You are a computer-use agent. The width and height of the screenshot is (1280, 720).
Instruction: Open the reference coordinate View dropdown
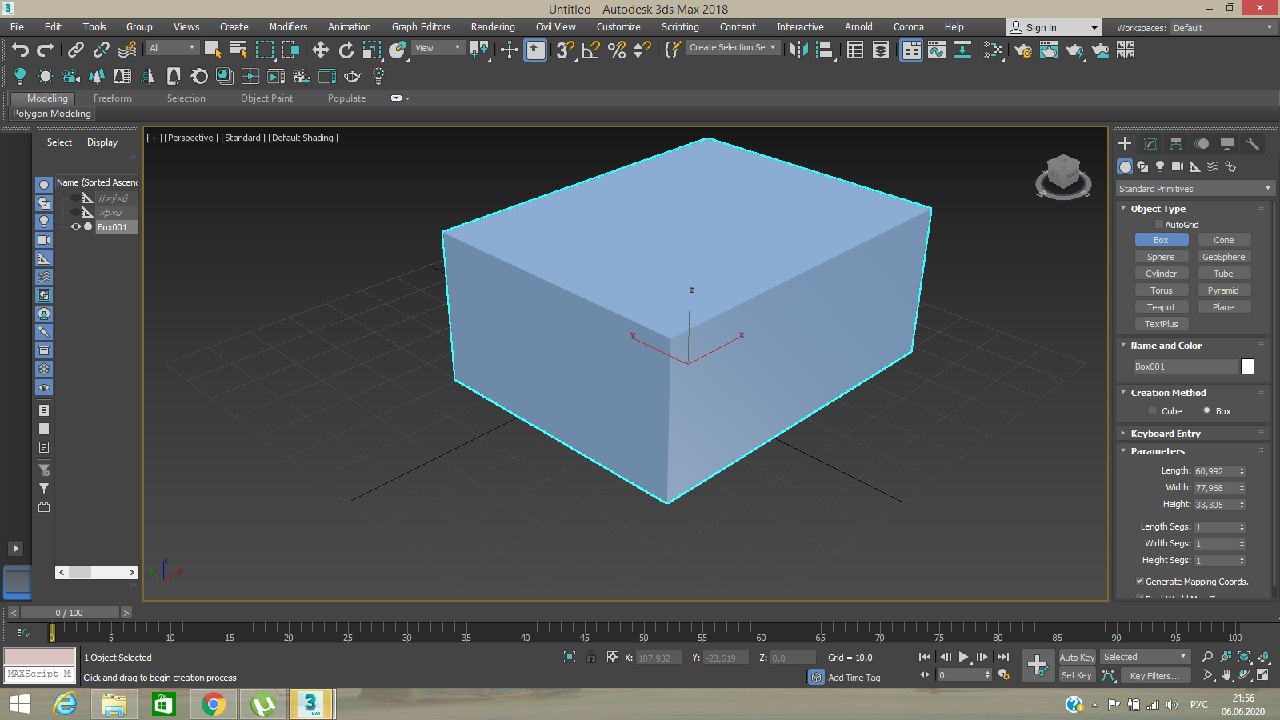point(438,48)
